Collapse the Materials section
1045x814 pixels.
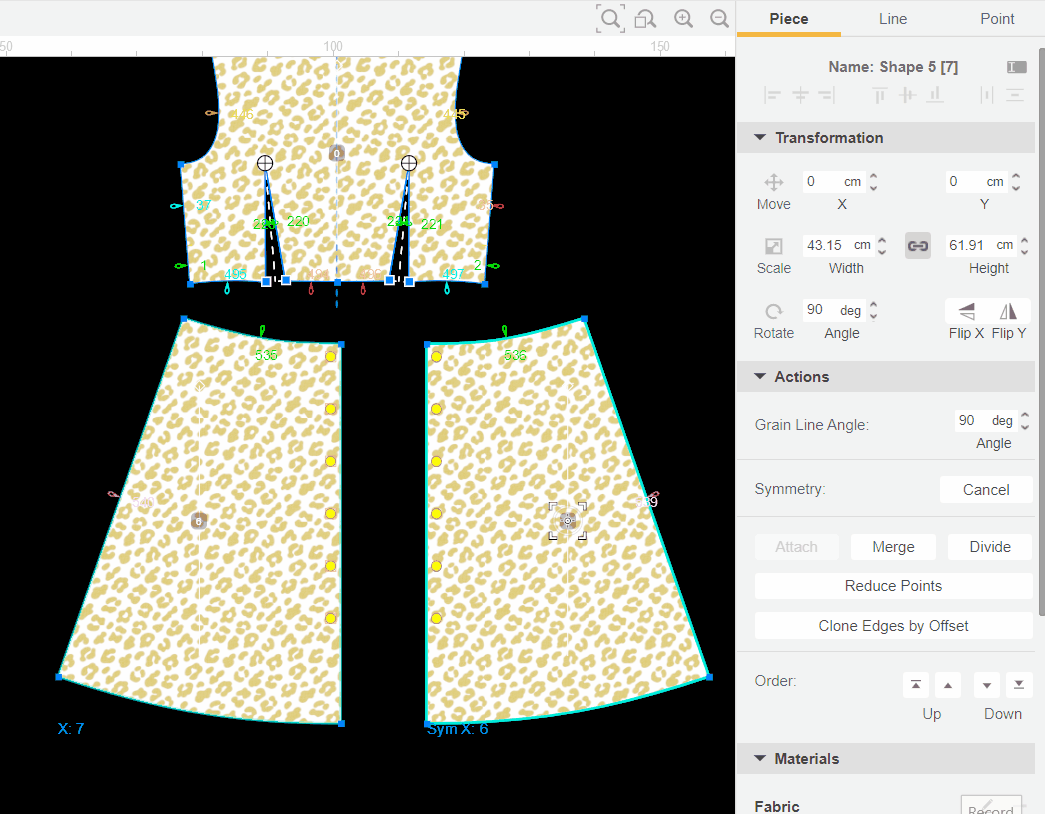coord(760,759)
